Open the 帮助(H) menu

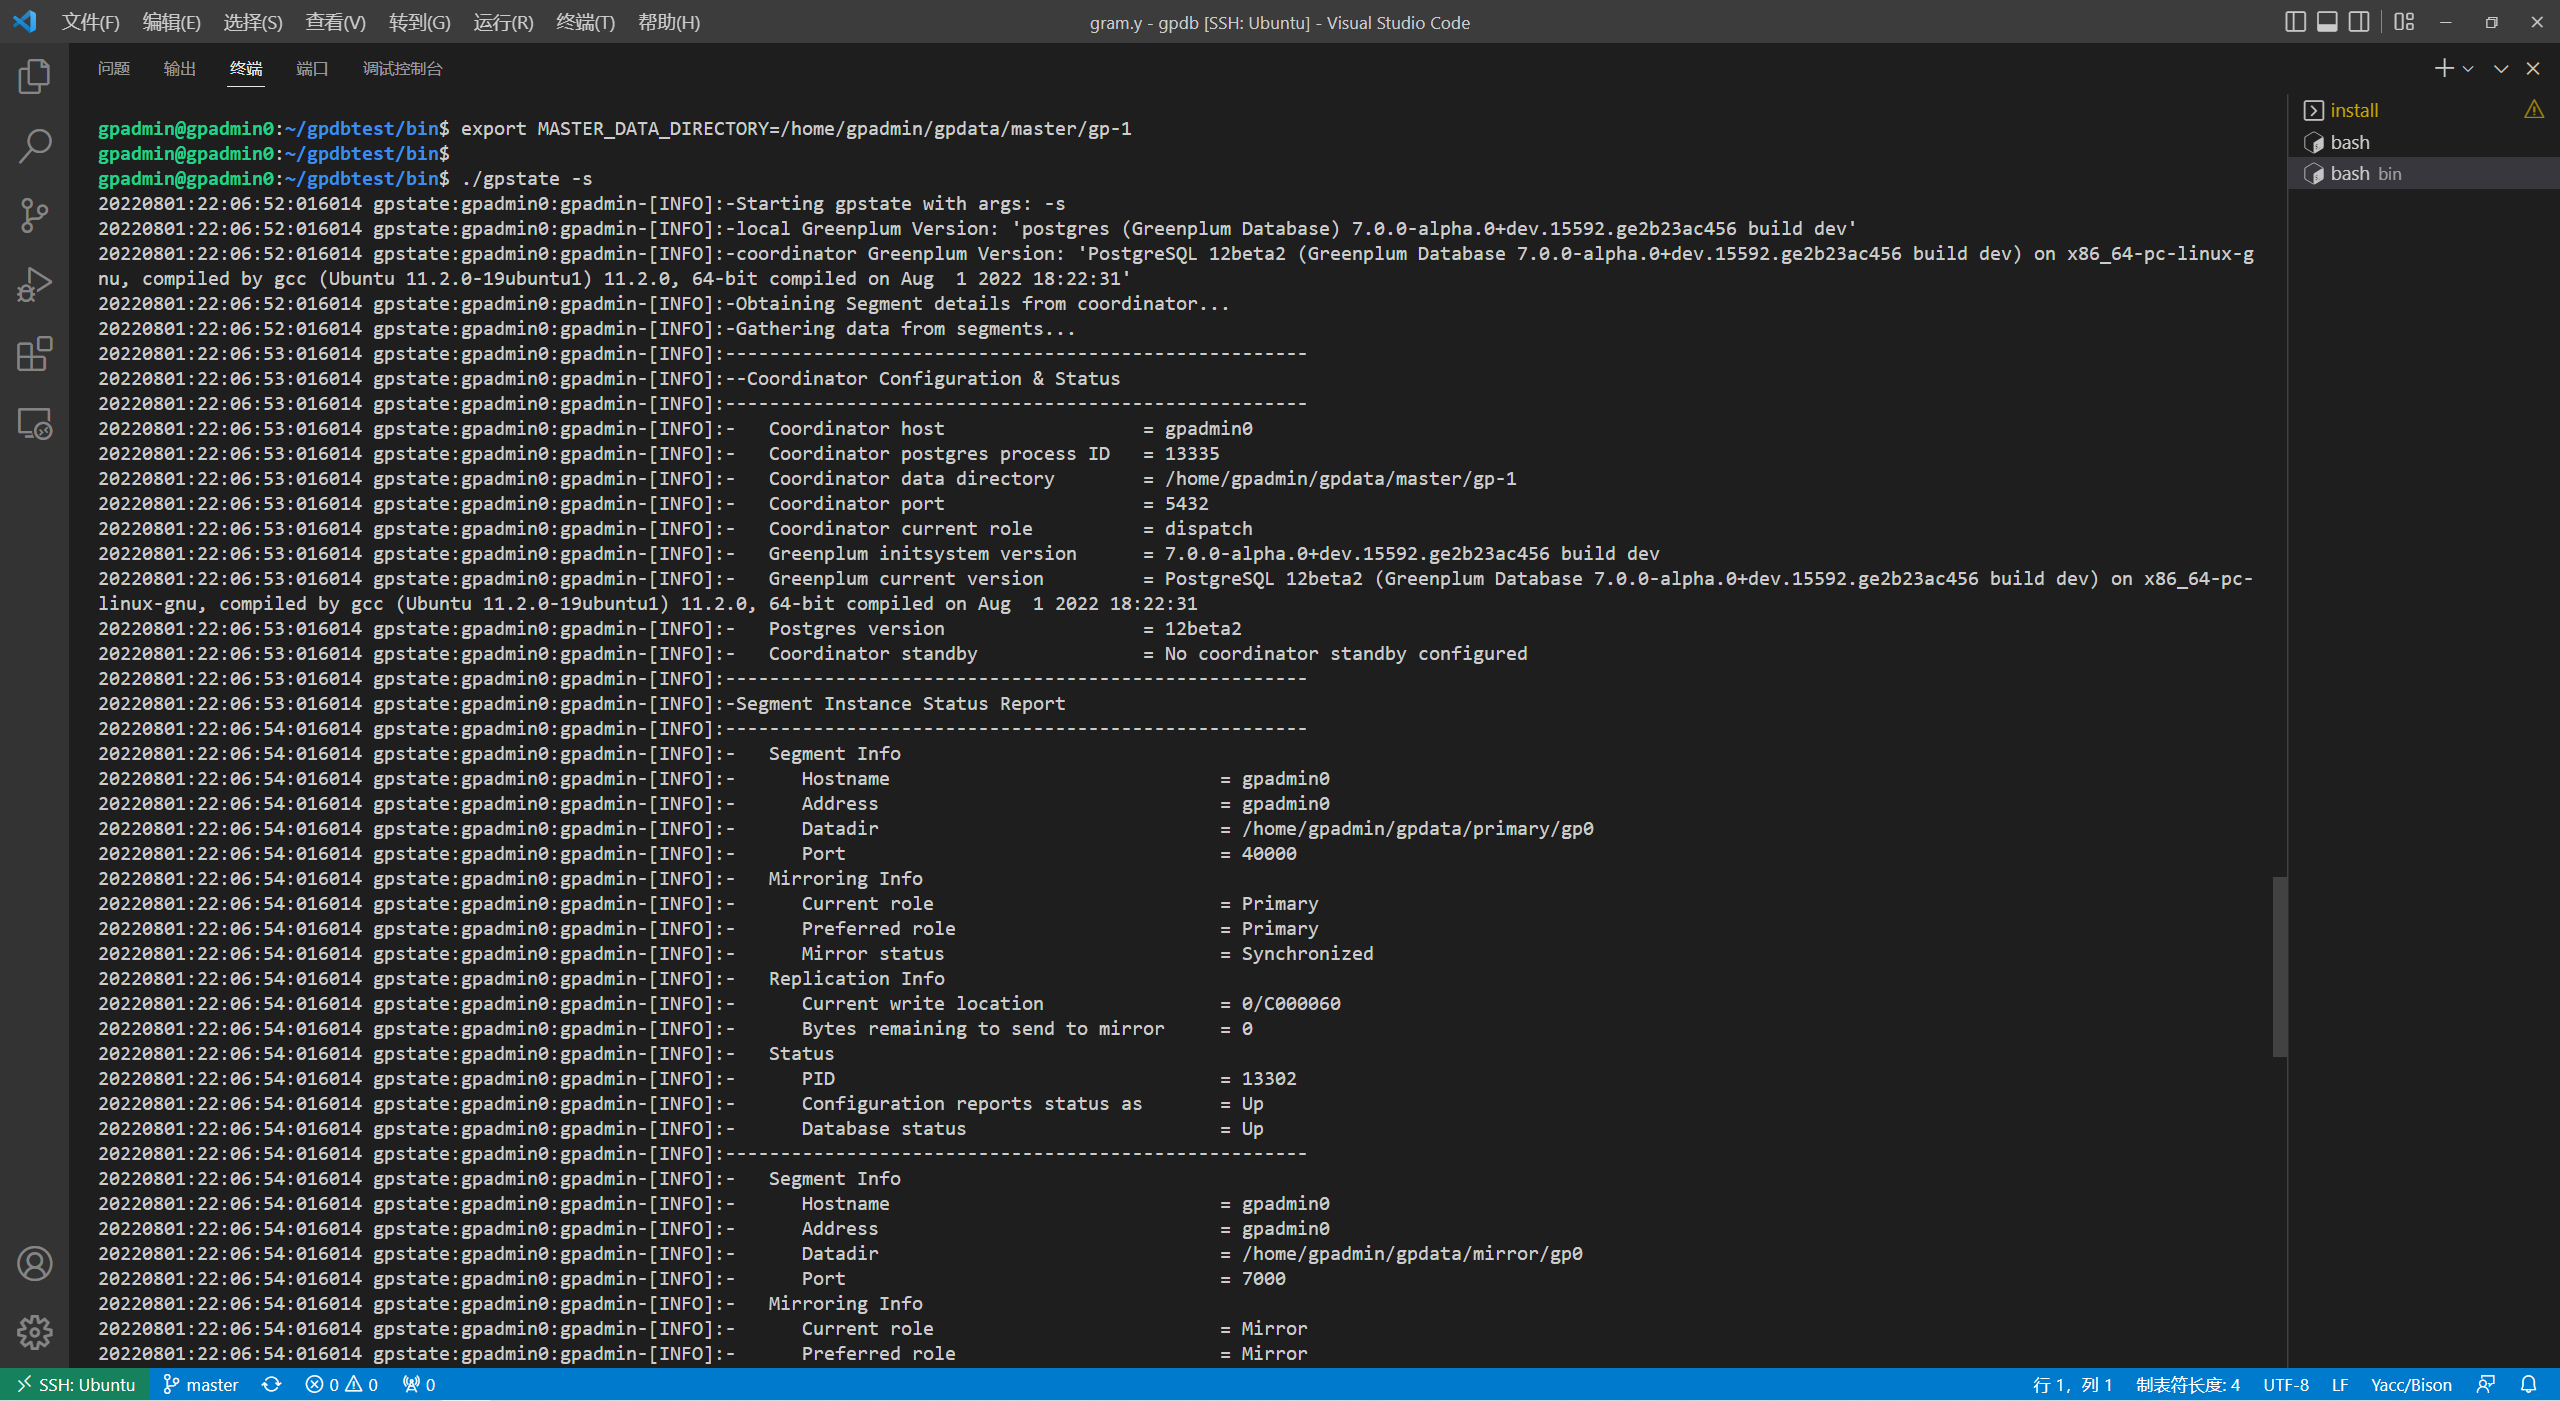[x=668, y=22]
